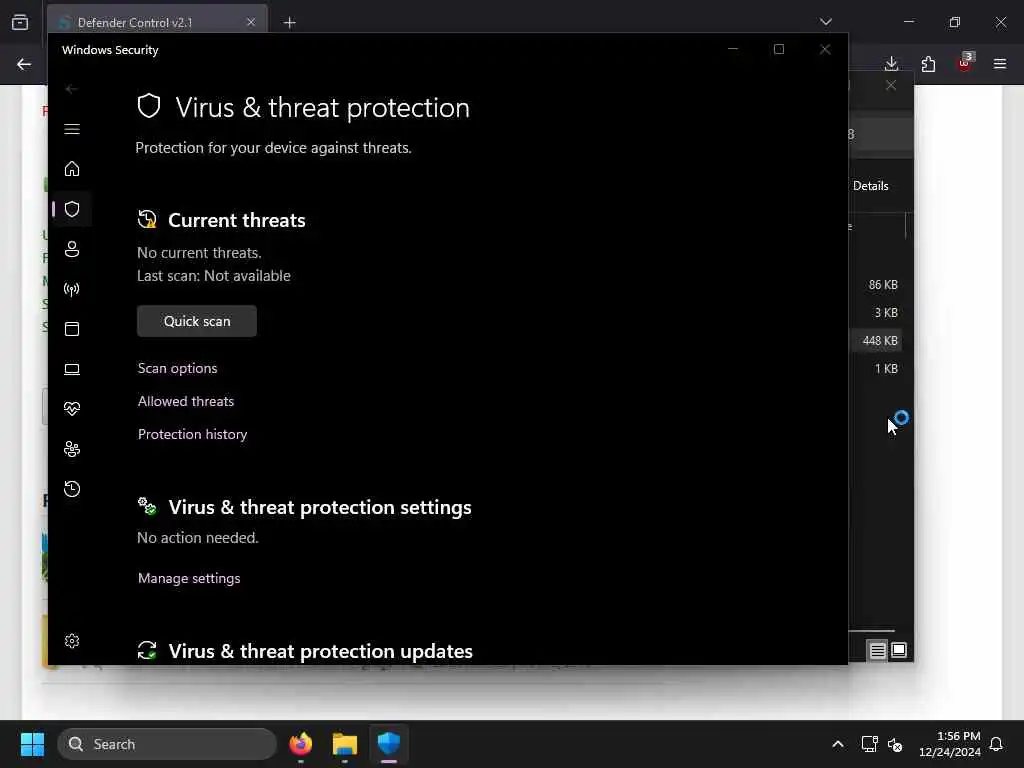This screenshot has height=768, width=1024.
Task: Click the network icon in the system tray
Action: click(x=869, y=744)
